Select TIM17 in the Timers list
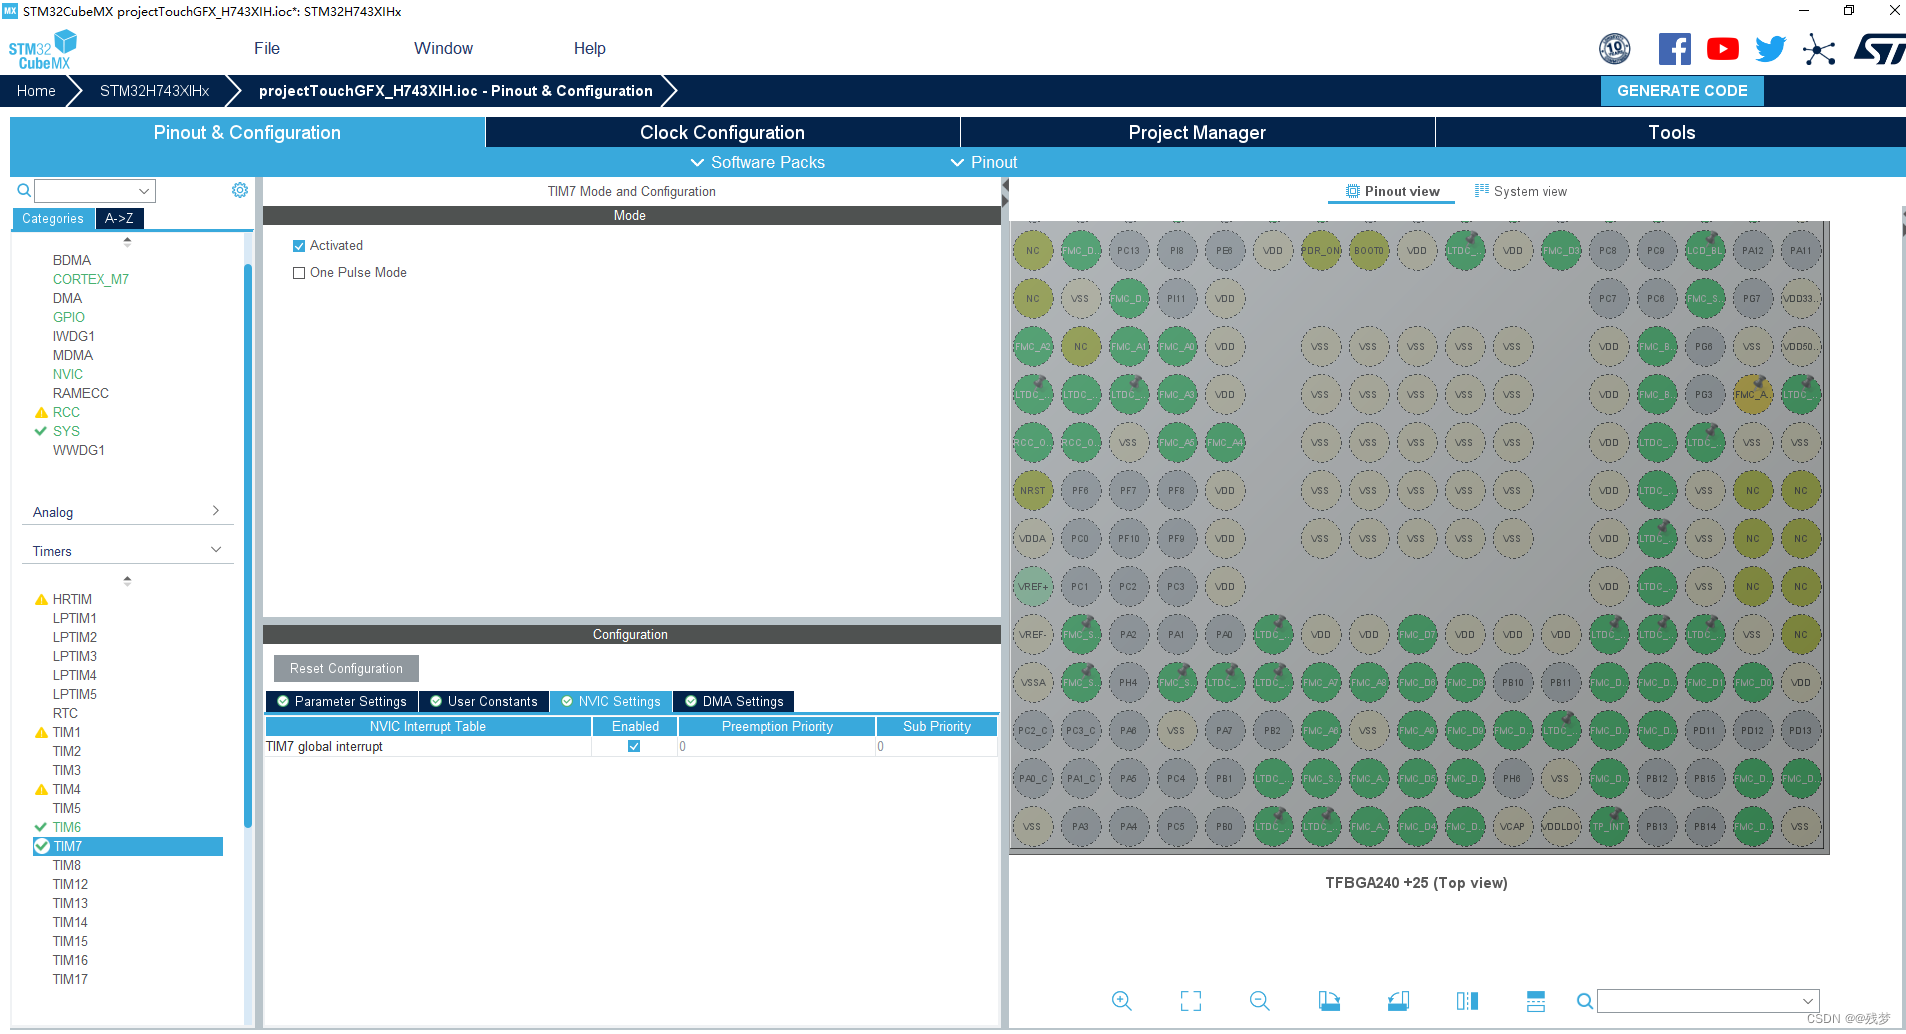This screenshot has height=1034, width=1906. (x=70, y=979)
